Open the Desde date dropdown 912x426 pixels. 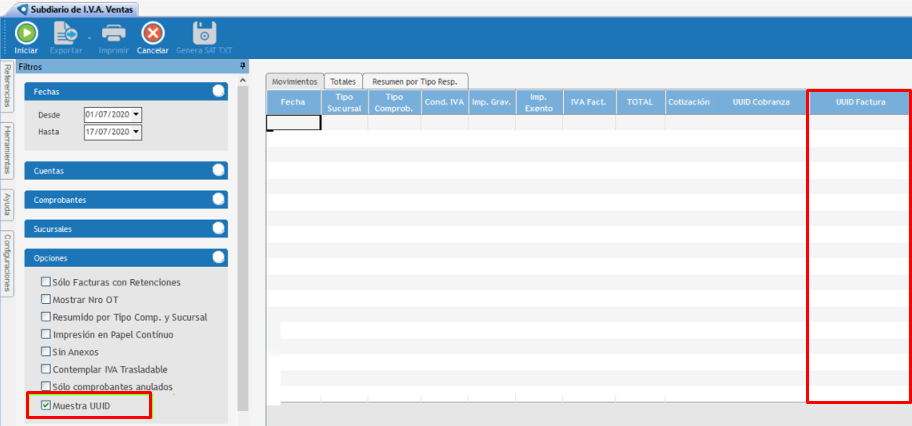136,115
